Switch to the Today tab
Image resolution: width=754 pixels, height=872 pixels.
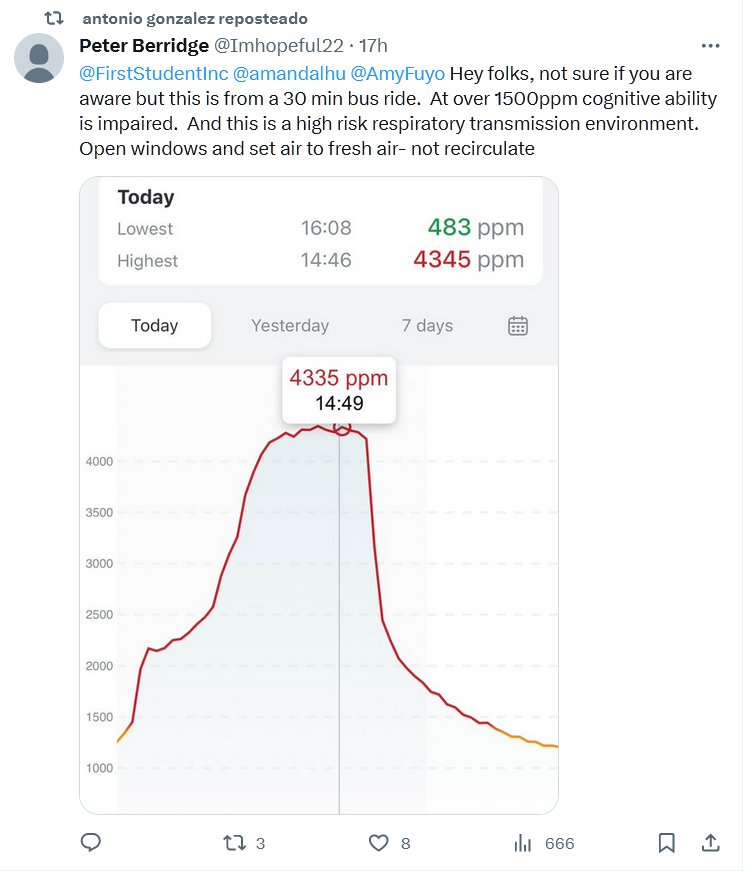154,325
